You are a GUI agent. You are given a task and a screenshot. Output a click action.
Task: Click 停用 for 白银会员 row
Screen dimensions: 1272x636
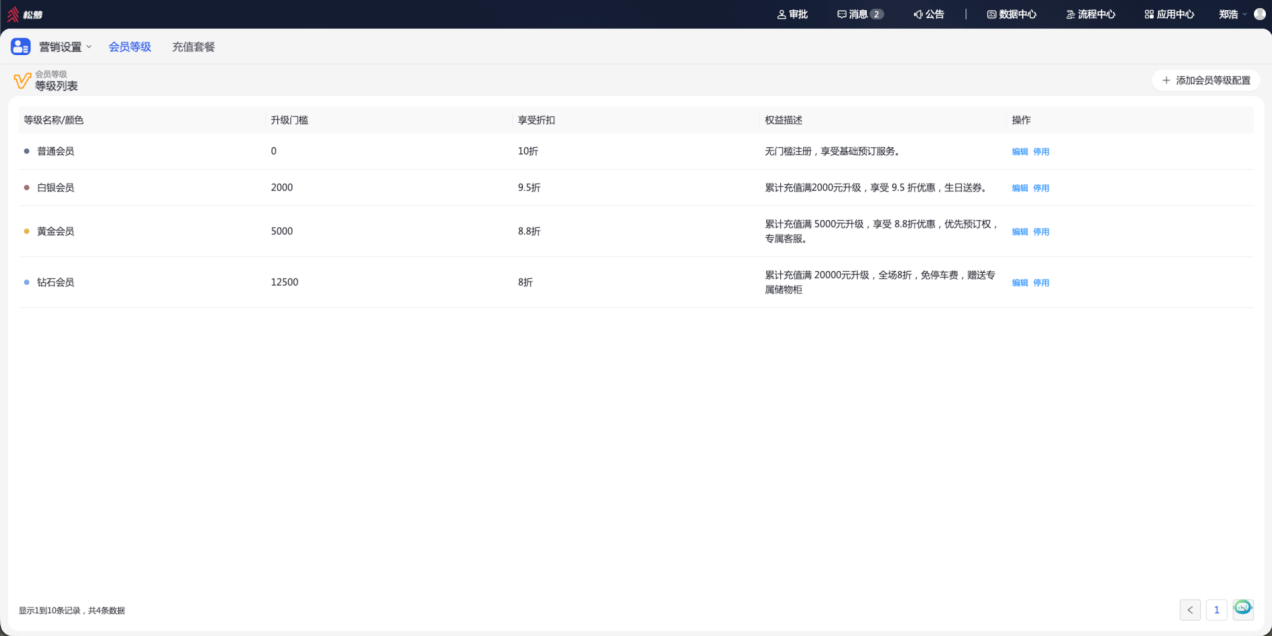(x=1041, y=188)
